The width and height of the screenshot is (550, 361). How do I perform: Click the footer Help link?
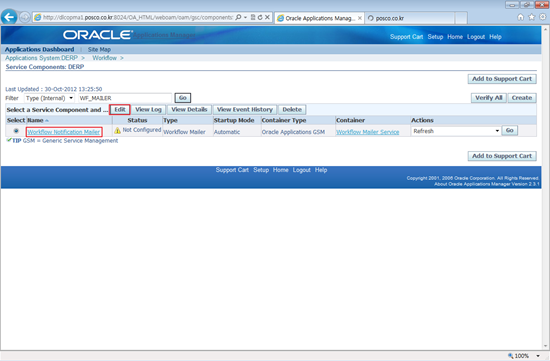(x=321, y=170)
